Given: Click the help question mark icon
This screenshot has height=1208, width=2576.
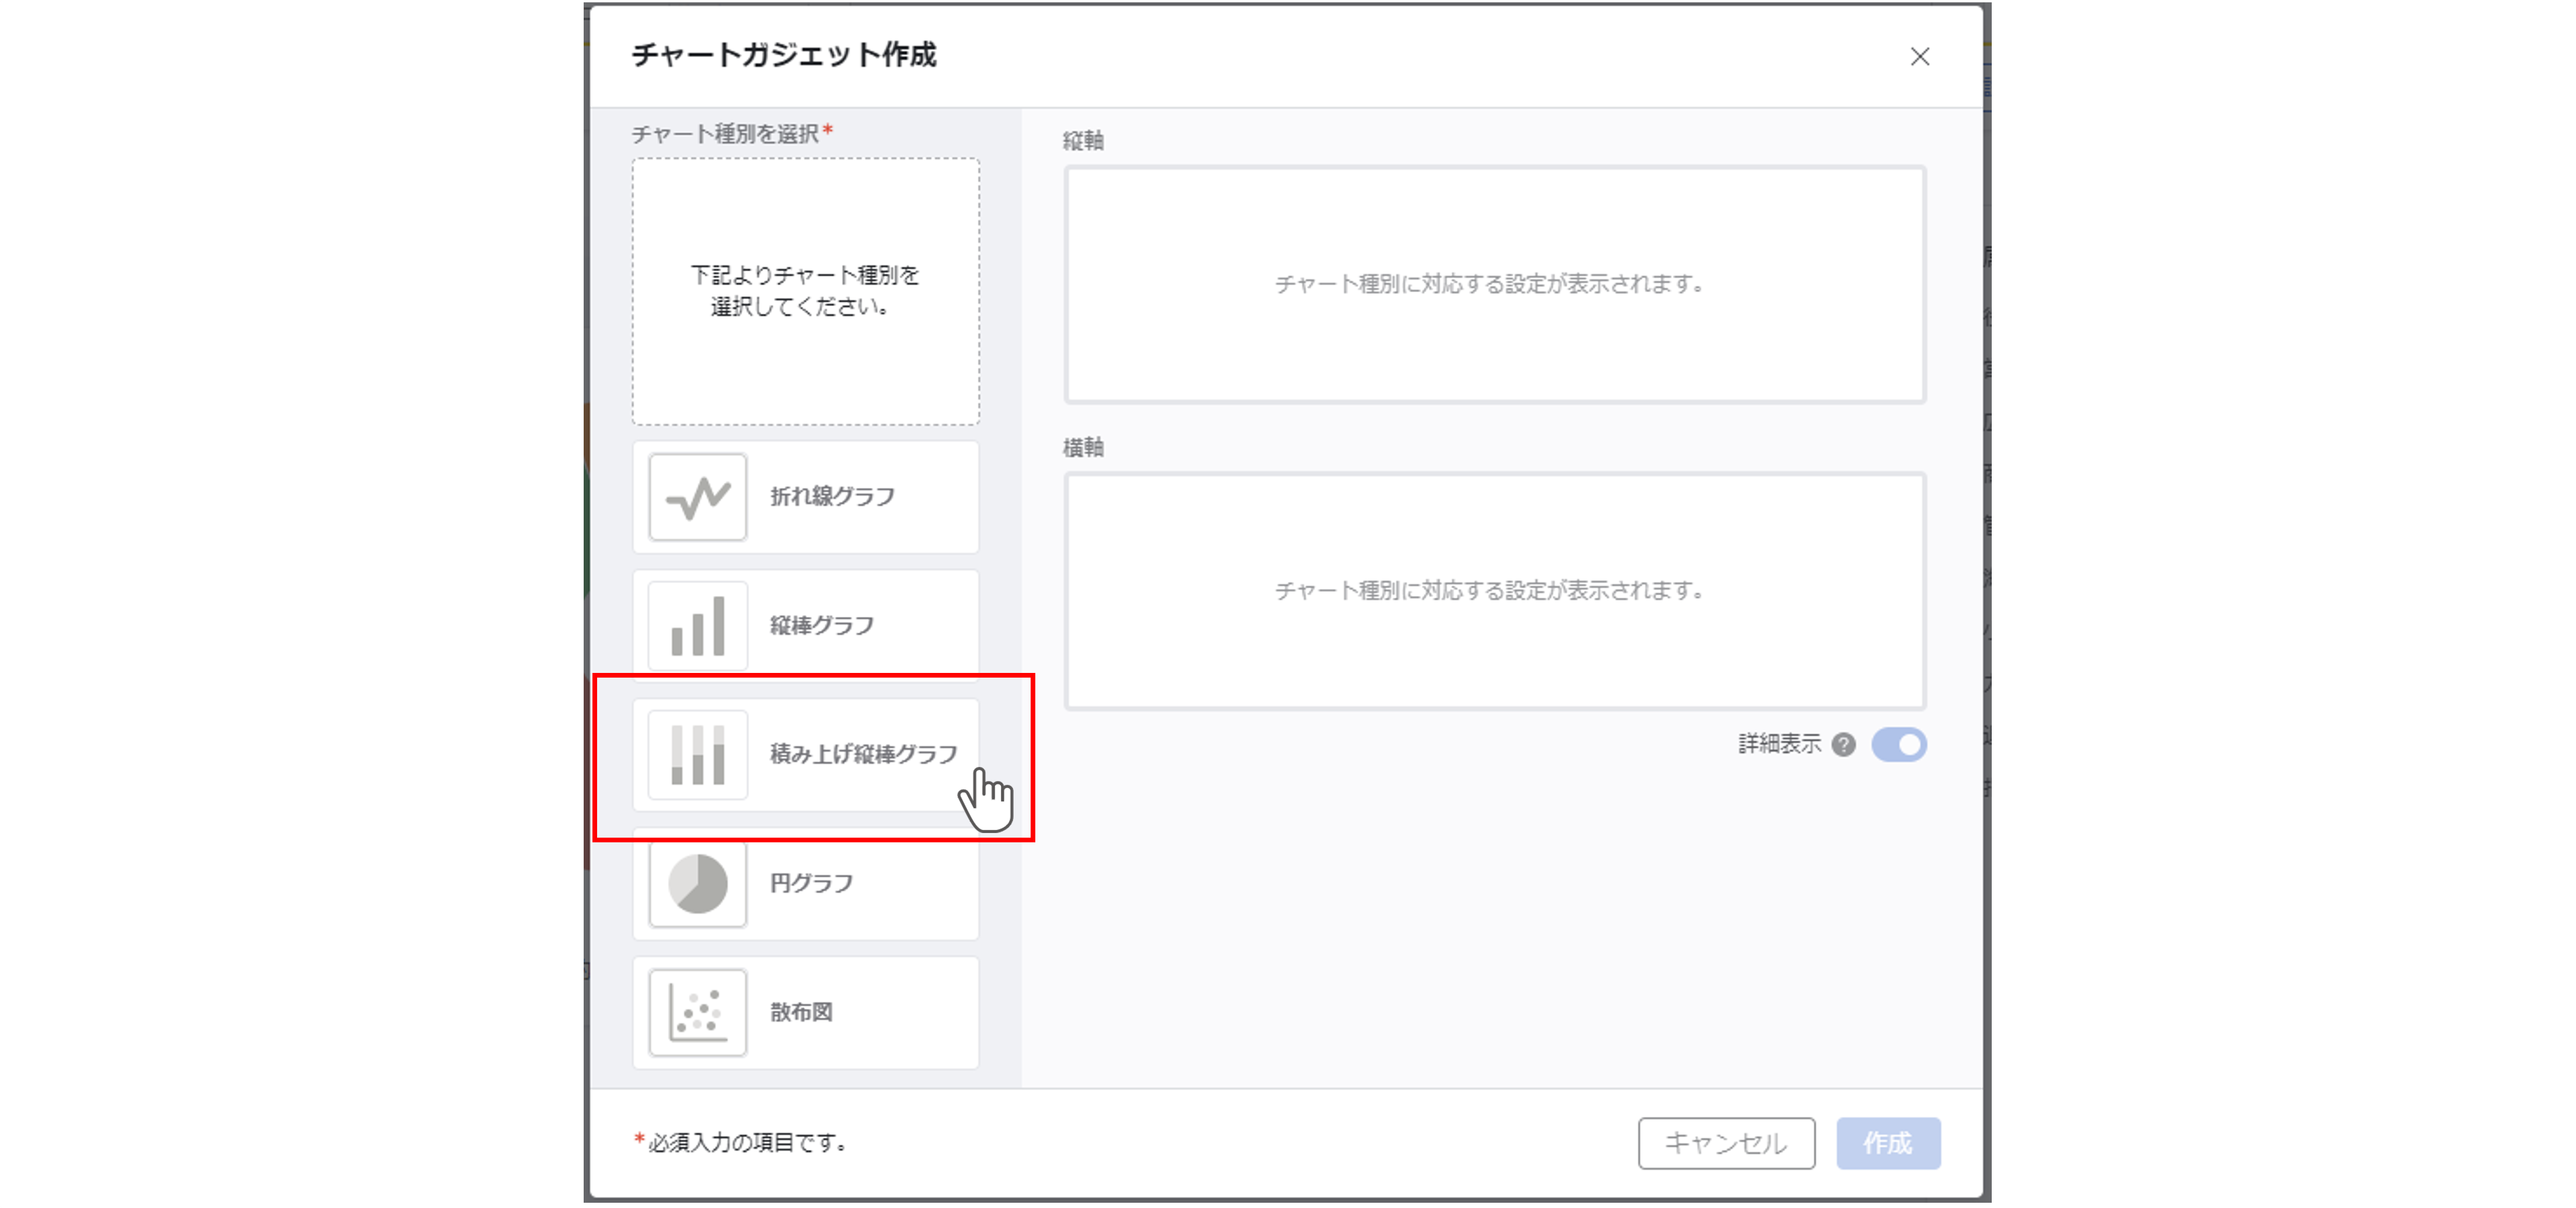Looking at the screenshot, I should point(1843,745).
